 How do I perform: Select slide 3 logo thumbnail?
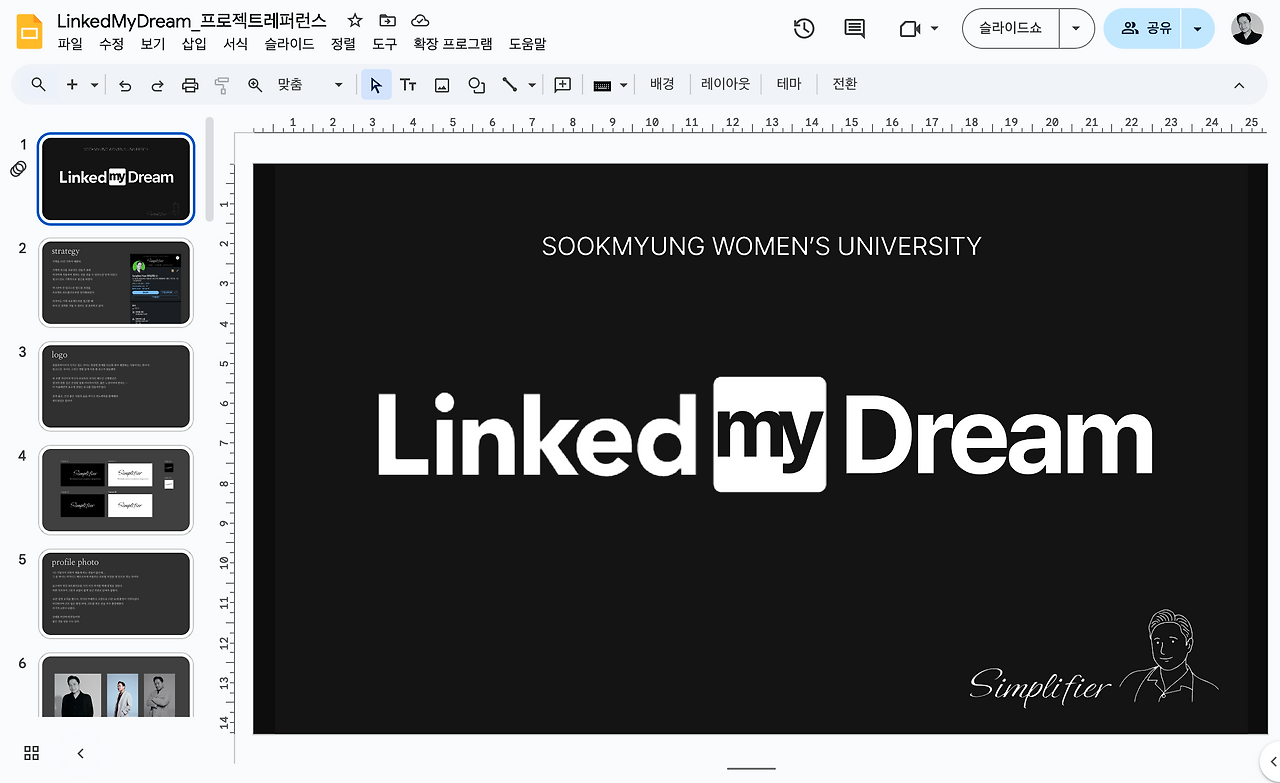pos(116,386)
